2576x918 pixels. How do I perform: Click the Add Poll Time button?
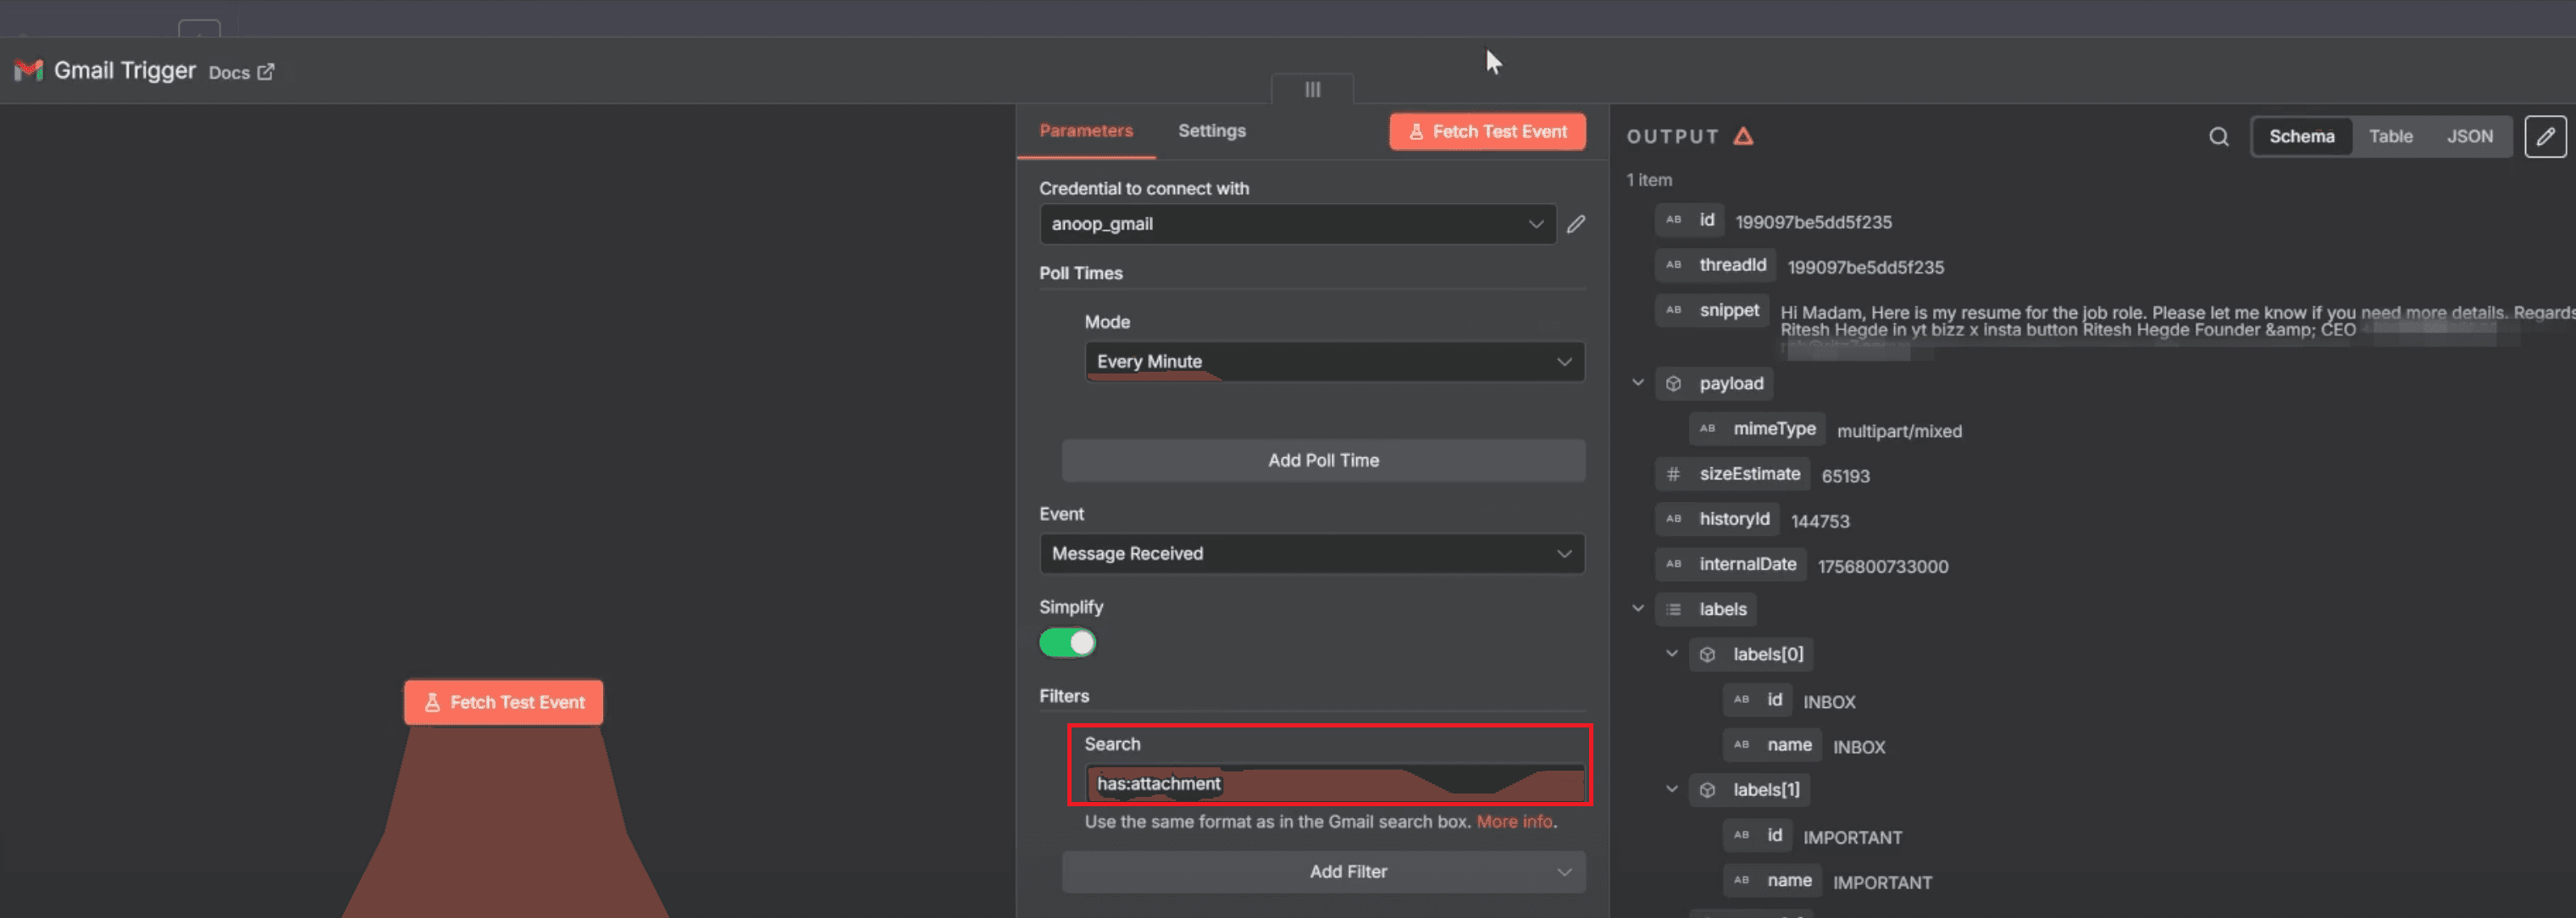pyautogui.click(x=1323, y=460)
